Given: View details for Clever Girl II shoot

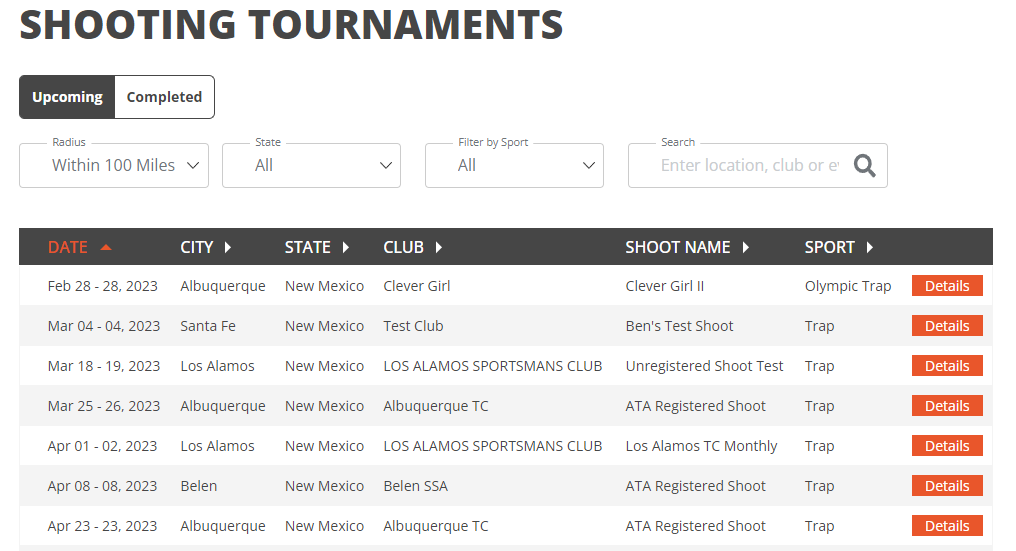Looking at the screenshot, I should point(947,286).
